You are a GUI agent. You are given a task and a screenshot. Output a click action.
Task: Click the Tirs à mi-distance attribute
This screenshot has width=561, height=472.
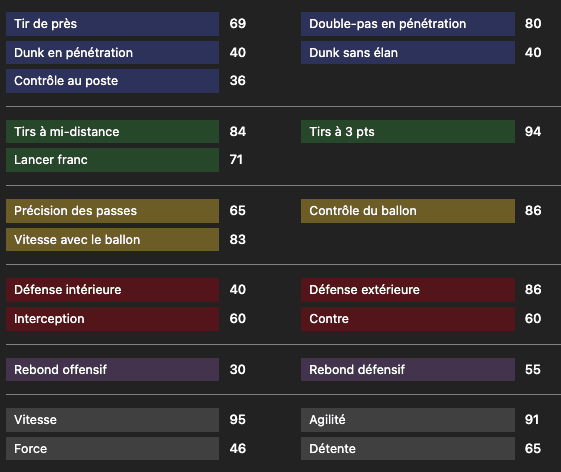coord(112,132)
